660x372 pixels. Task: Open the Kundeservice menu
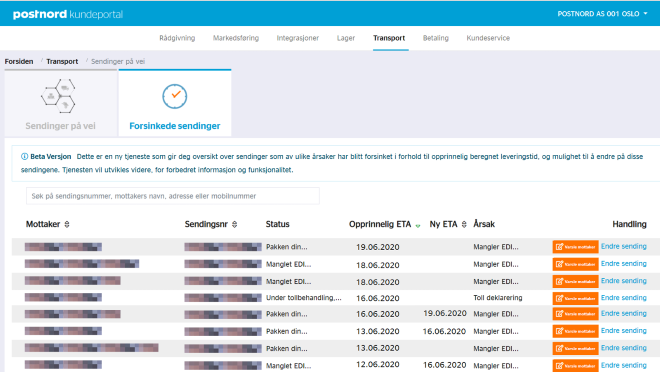click(488, 38)
